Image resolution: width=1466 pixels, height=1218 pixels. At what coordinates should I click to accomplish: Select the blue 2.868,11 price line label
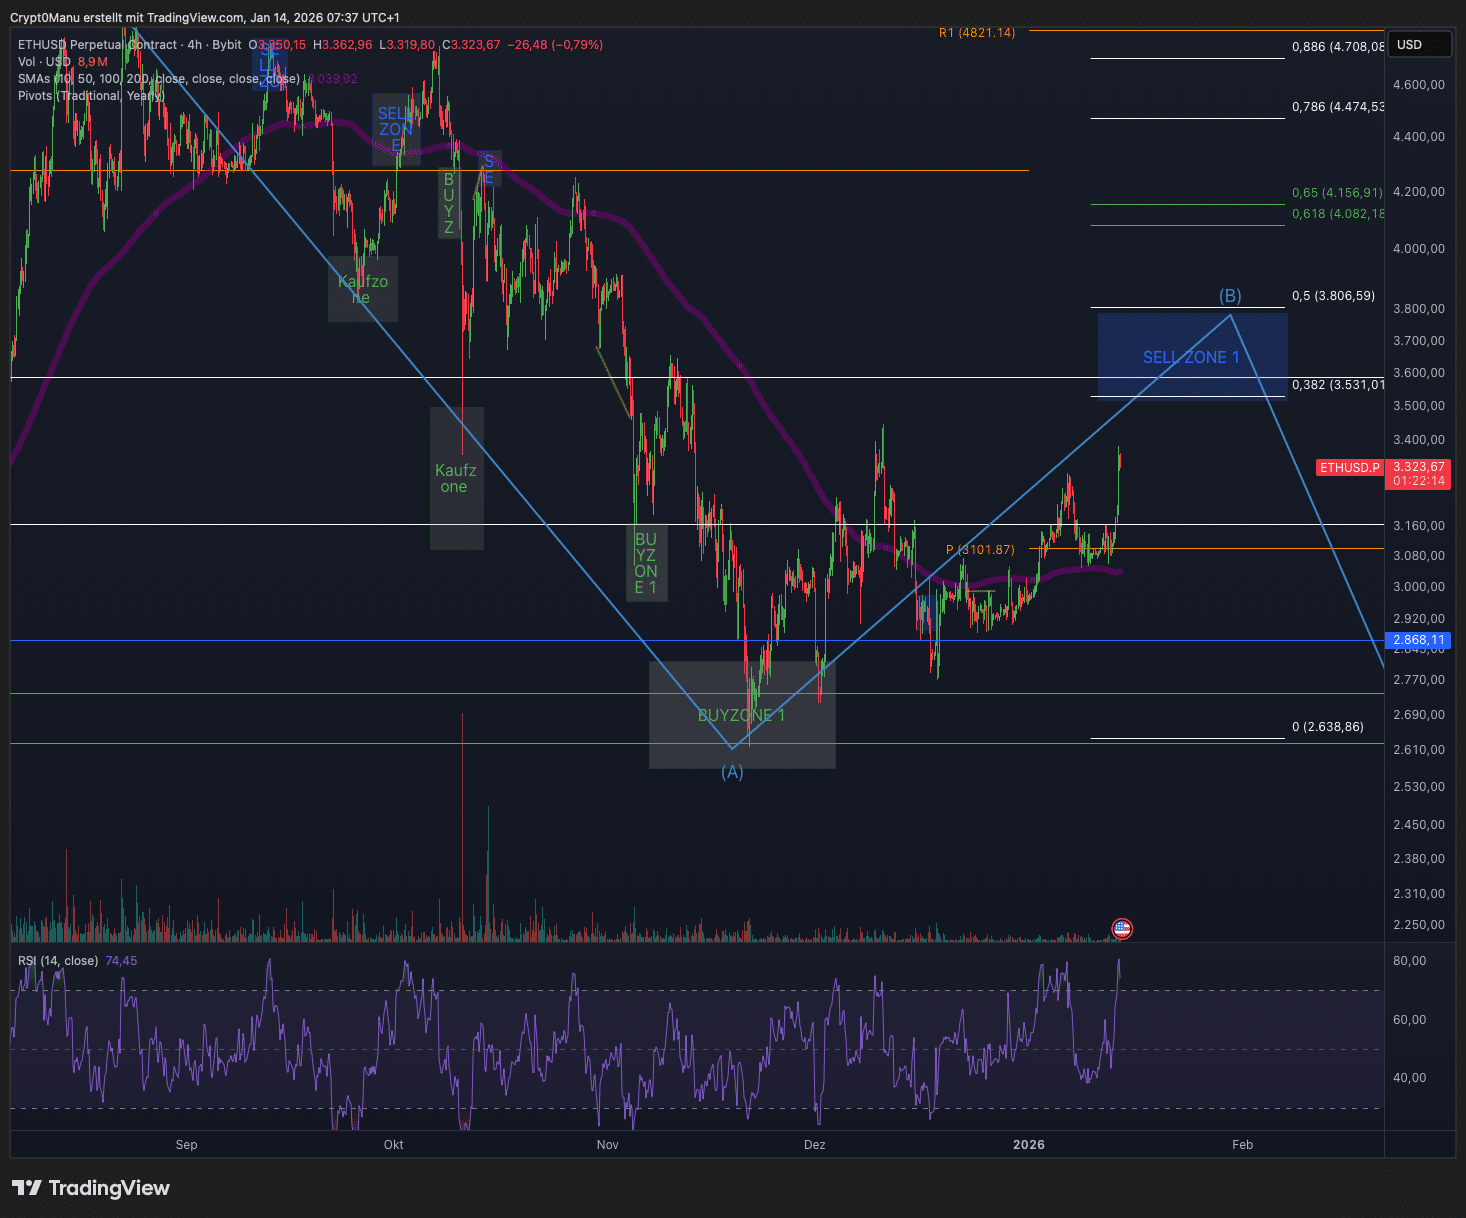[1419, 640]
